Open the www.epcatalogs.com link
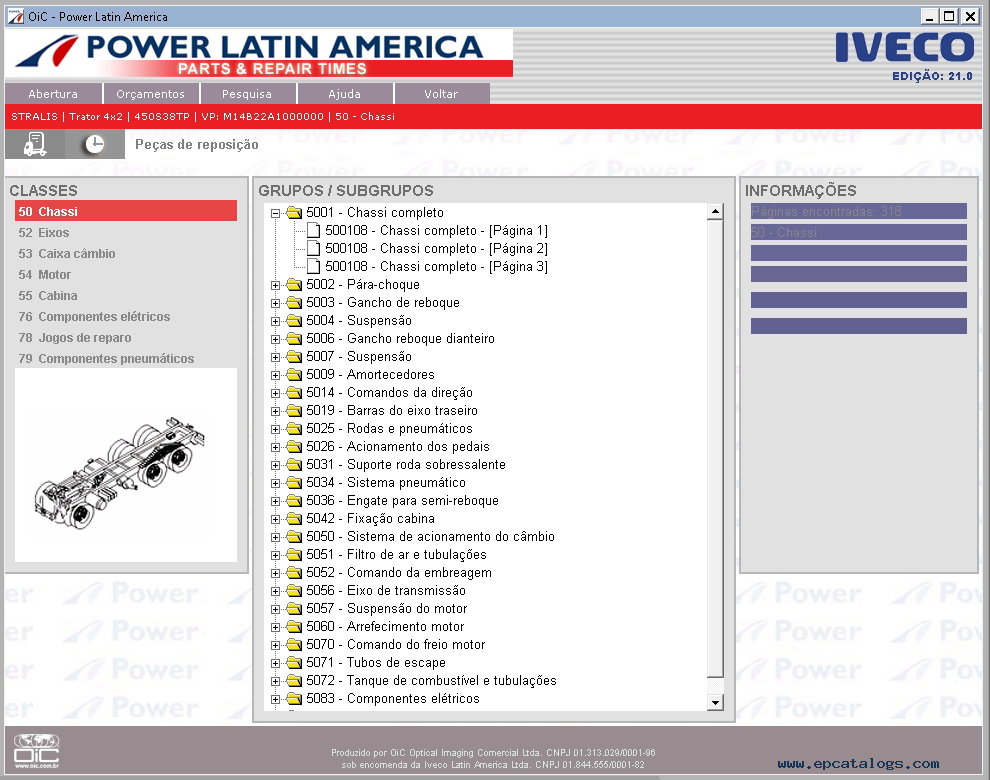The image size is (990, 780). (x=858, y=764)
